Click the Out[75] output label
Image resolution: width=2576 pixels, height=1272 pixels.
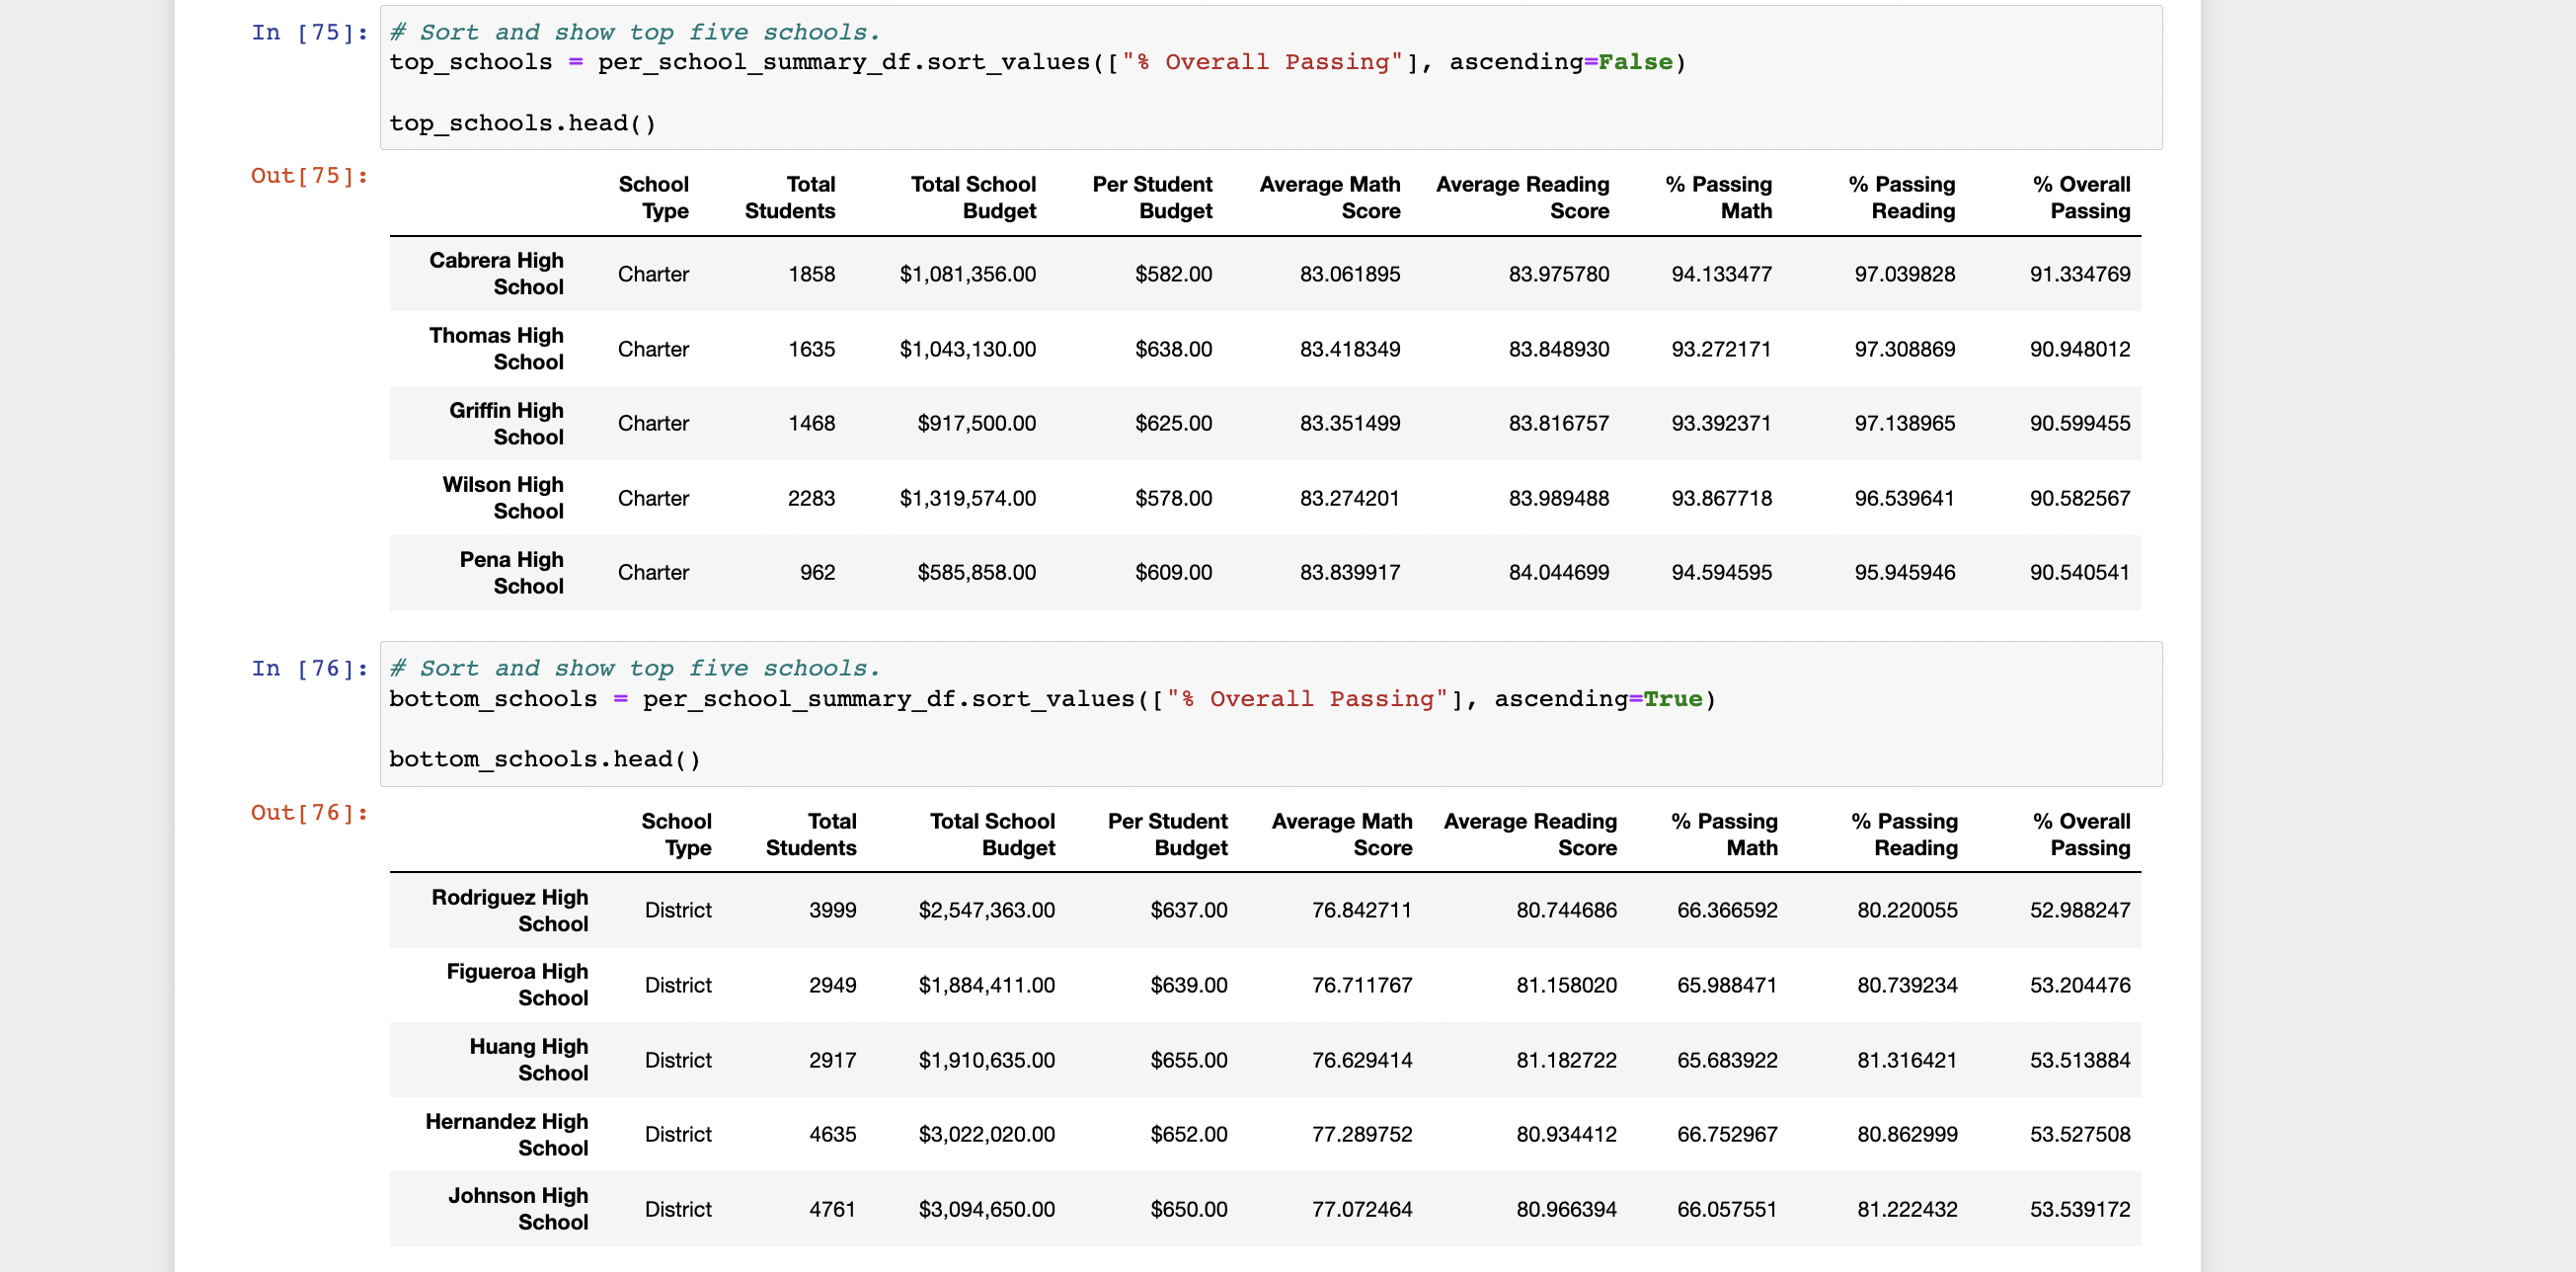click(x=306, y=176)
